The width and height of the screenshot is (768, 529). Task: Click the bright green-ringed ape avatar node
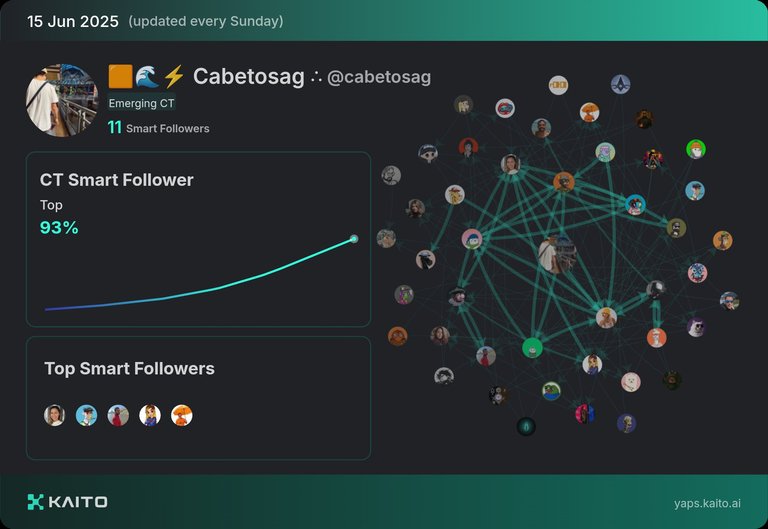(696, 149)
